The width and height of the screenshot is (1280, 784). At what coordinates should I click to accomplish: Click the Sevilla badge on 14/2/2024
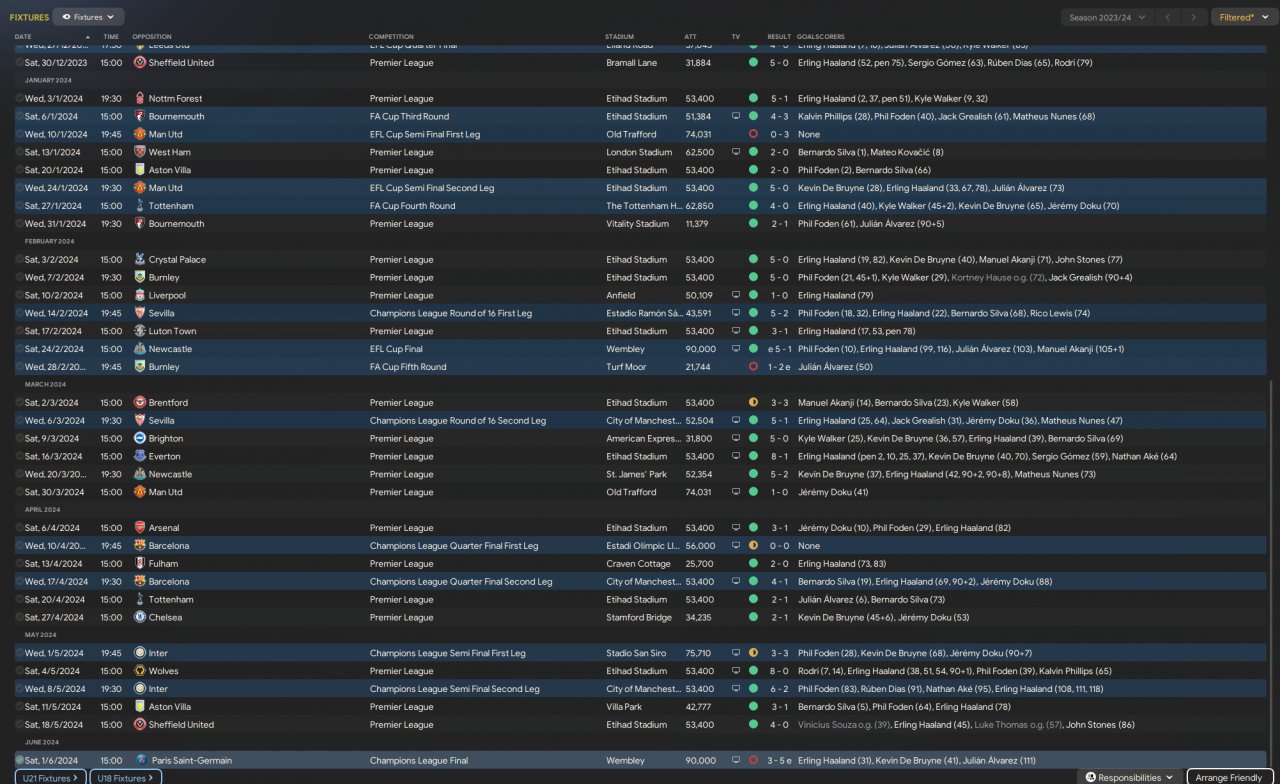point(140,313)
